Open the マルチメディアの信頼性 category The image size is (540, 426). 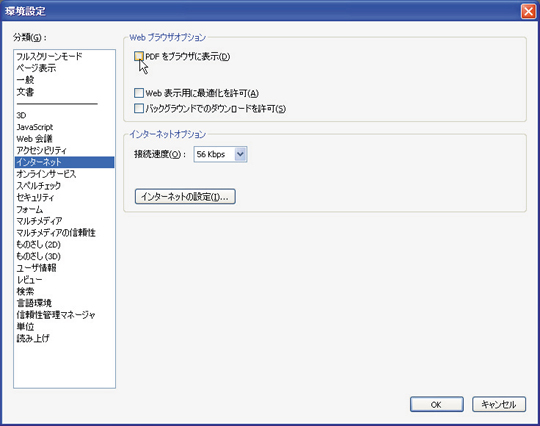[x=56, y=233]
